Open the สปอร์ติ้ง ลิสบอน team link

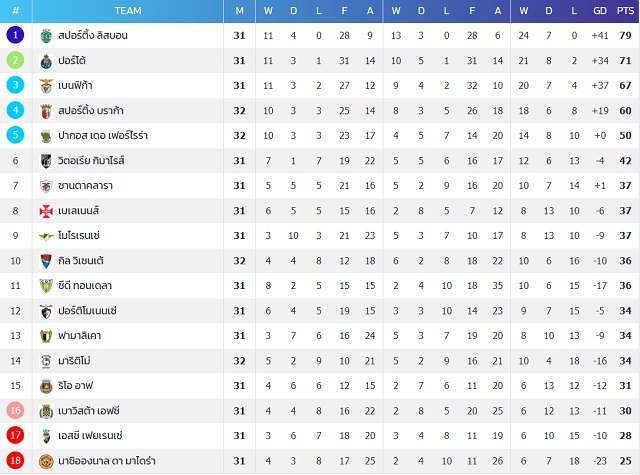tap(93, 36)
